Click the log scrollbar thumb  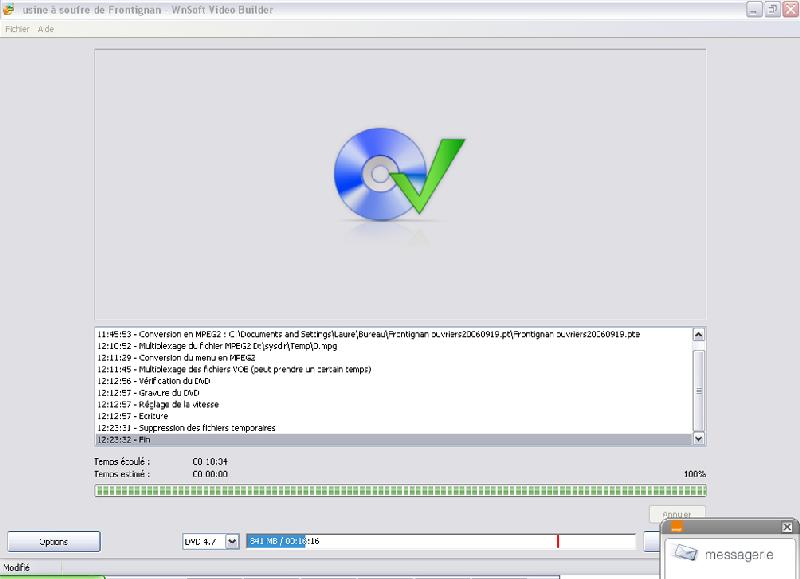[x=698, y=391]
